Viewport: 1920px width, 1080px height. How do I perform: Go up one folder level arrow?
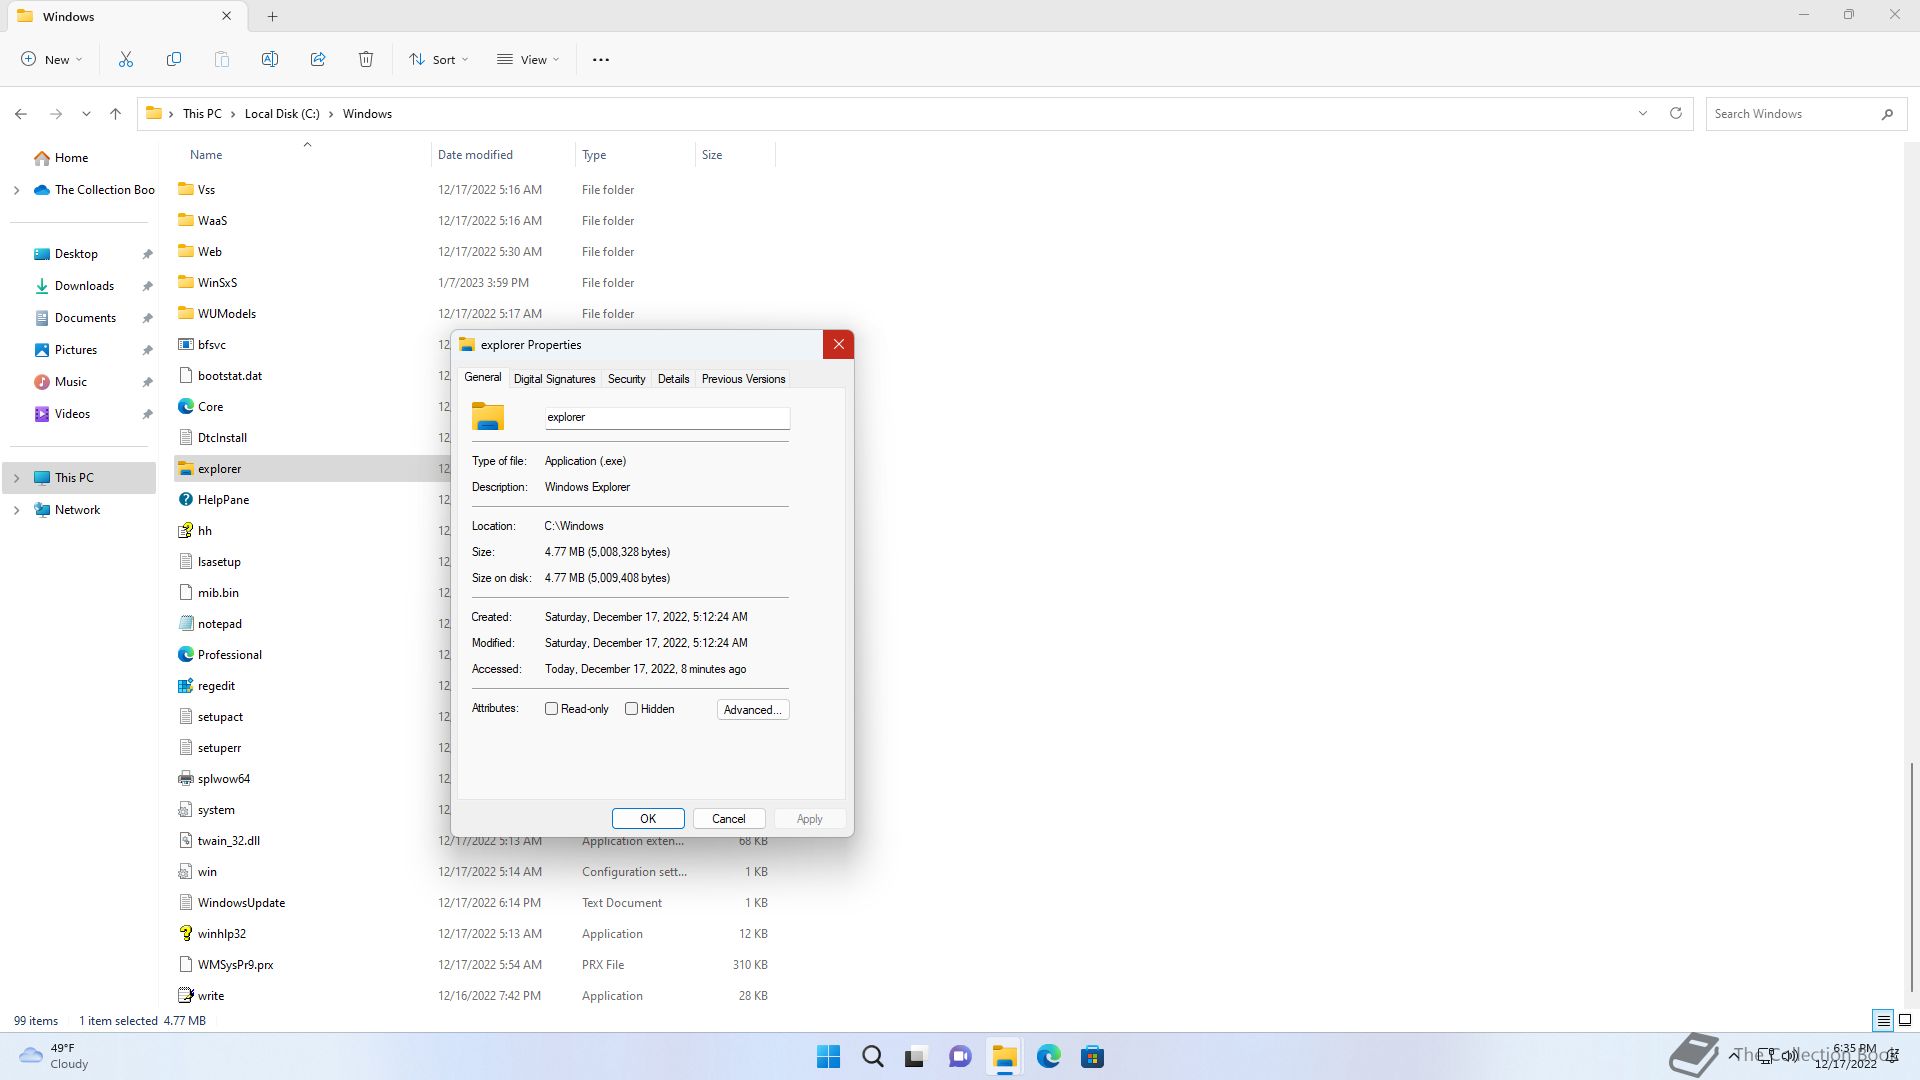[x=116, y=114]
